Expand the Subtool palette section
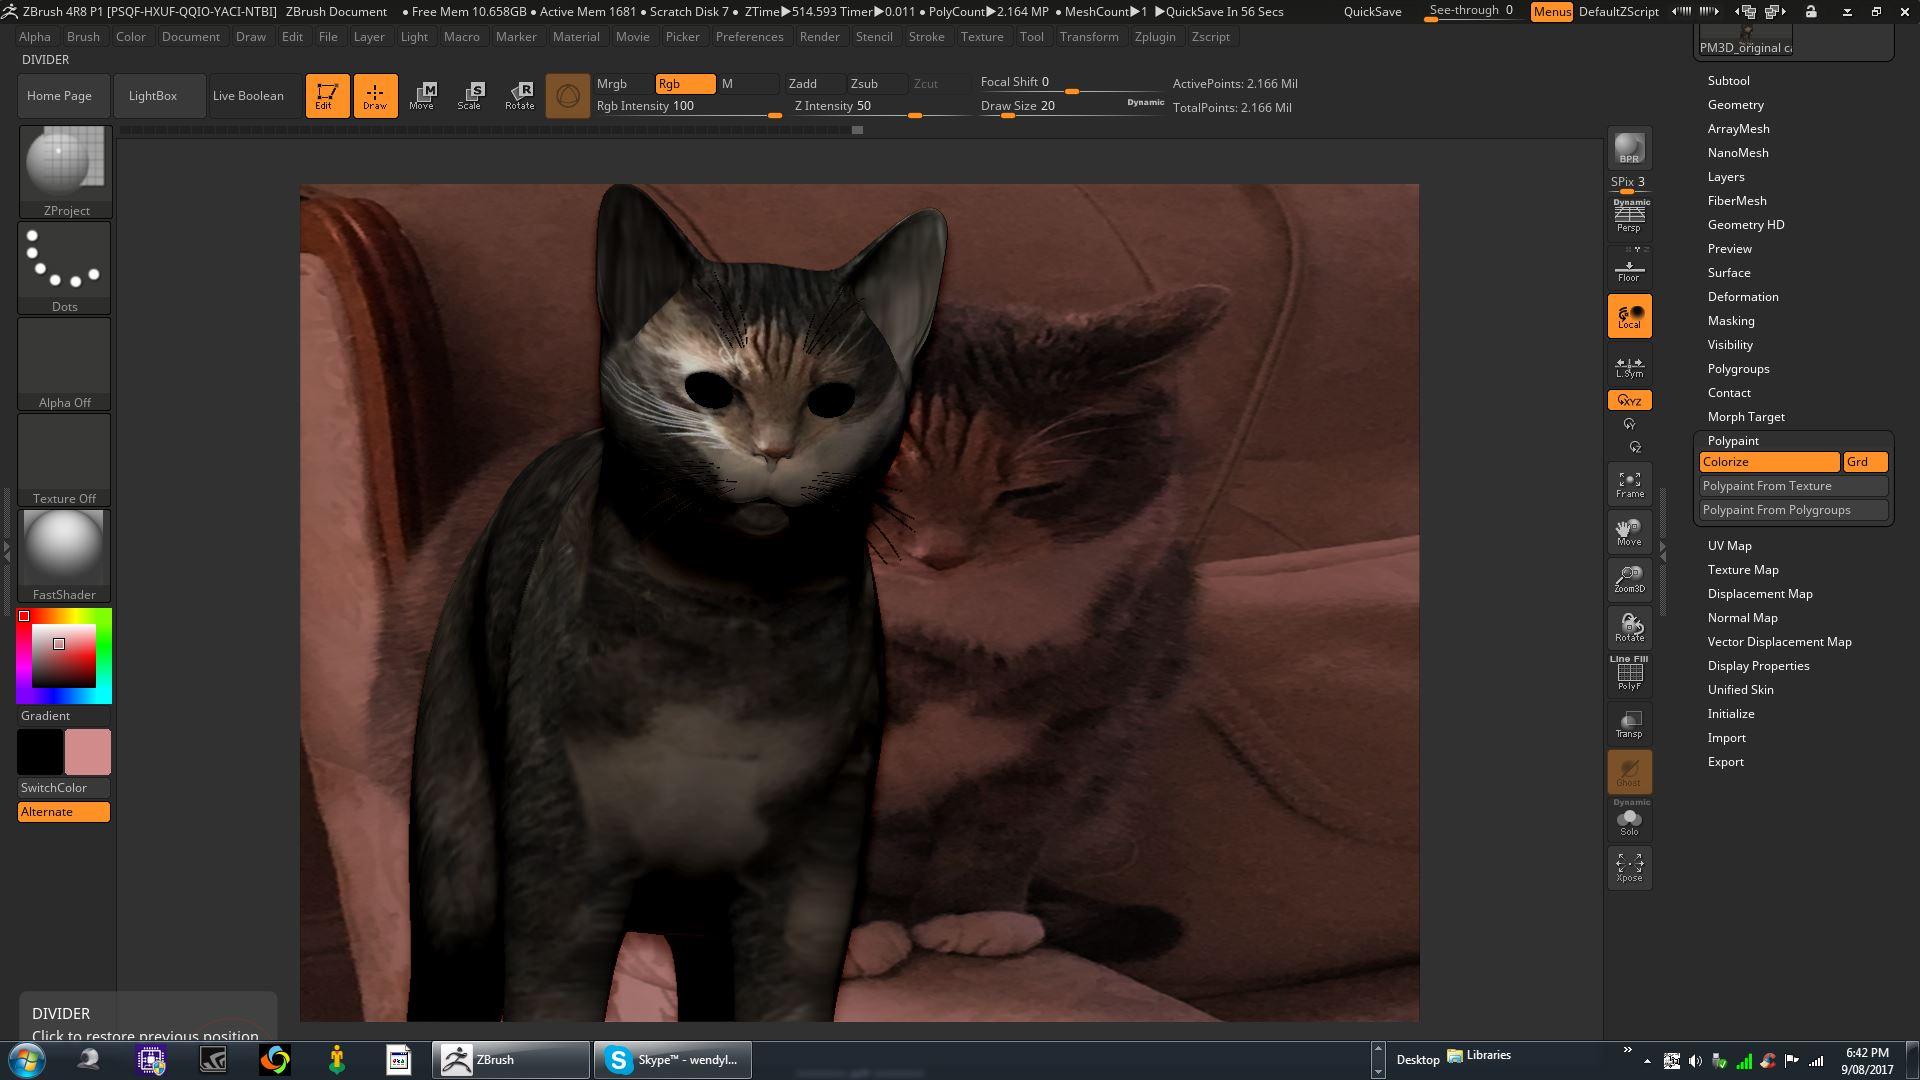Image resolution: width=1920 pixels, height=1080 pixels. (x=1728, y=81)
